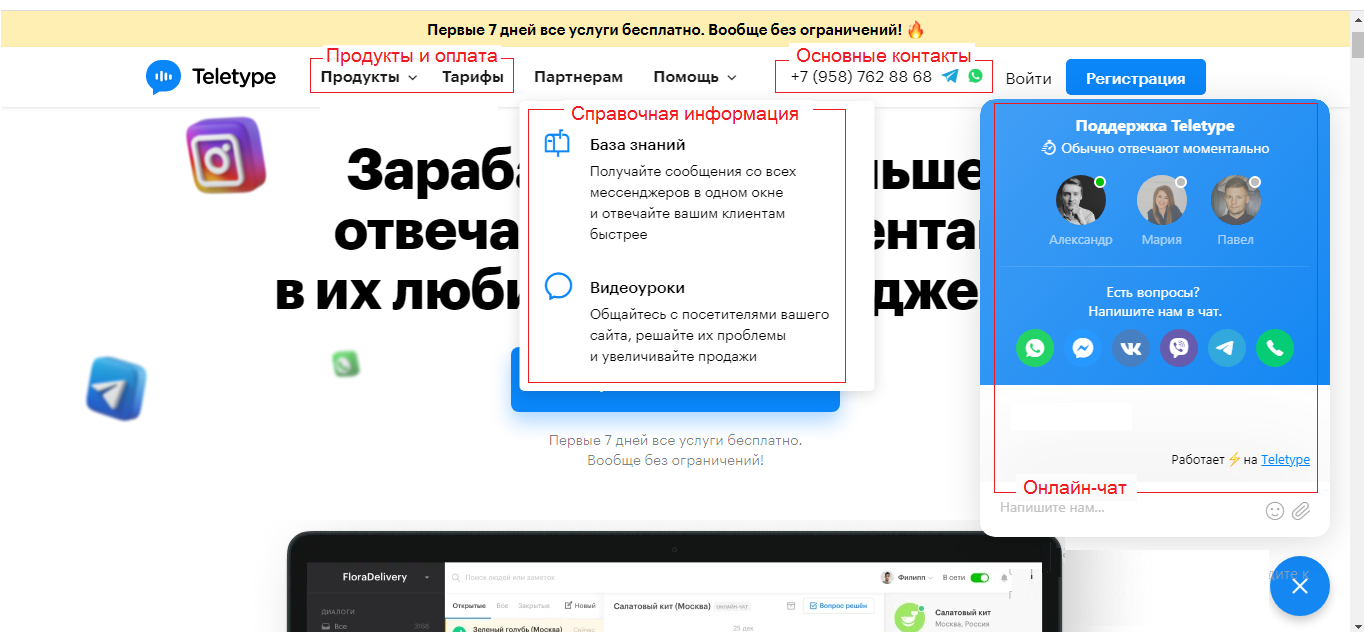
Task: Expand the Помощь dropdown menu
Action: click(695, 77)
